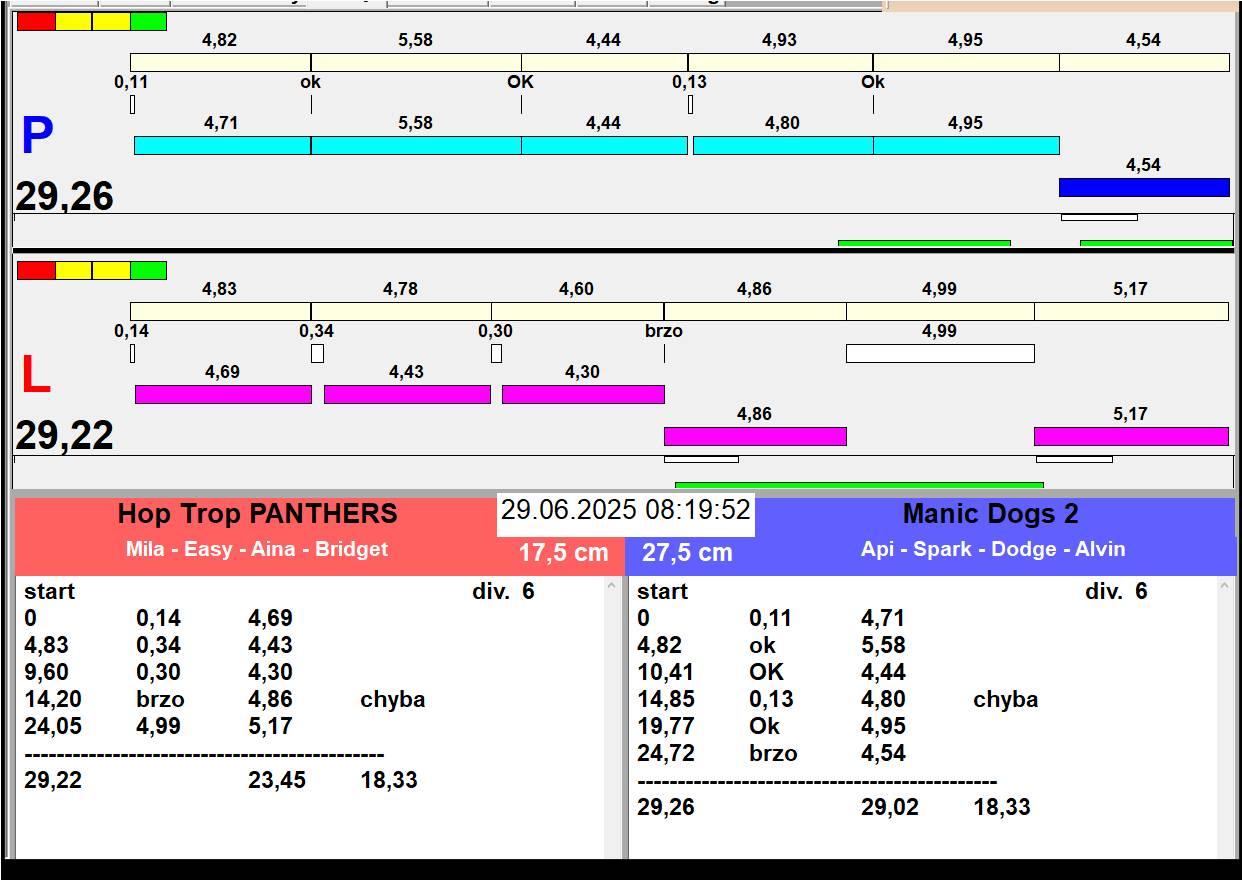Select the magenta bar labeled 4,43
This screenshot has height=880, width=1242.
click(407, 394)
